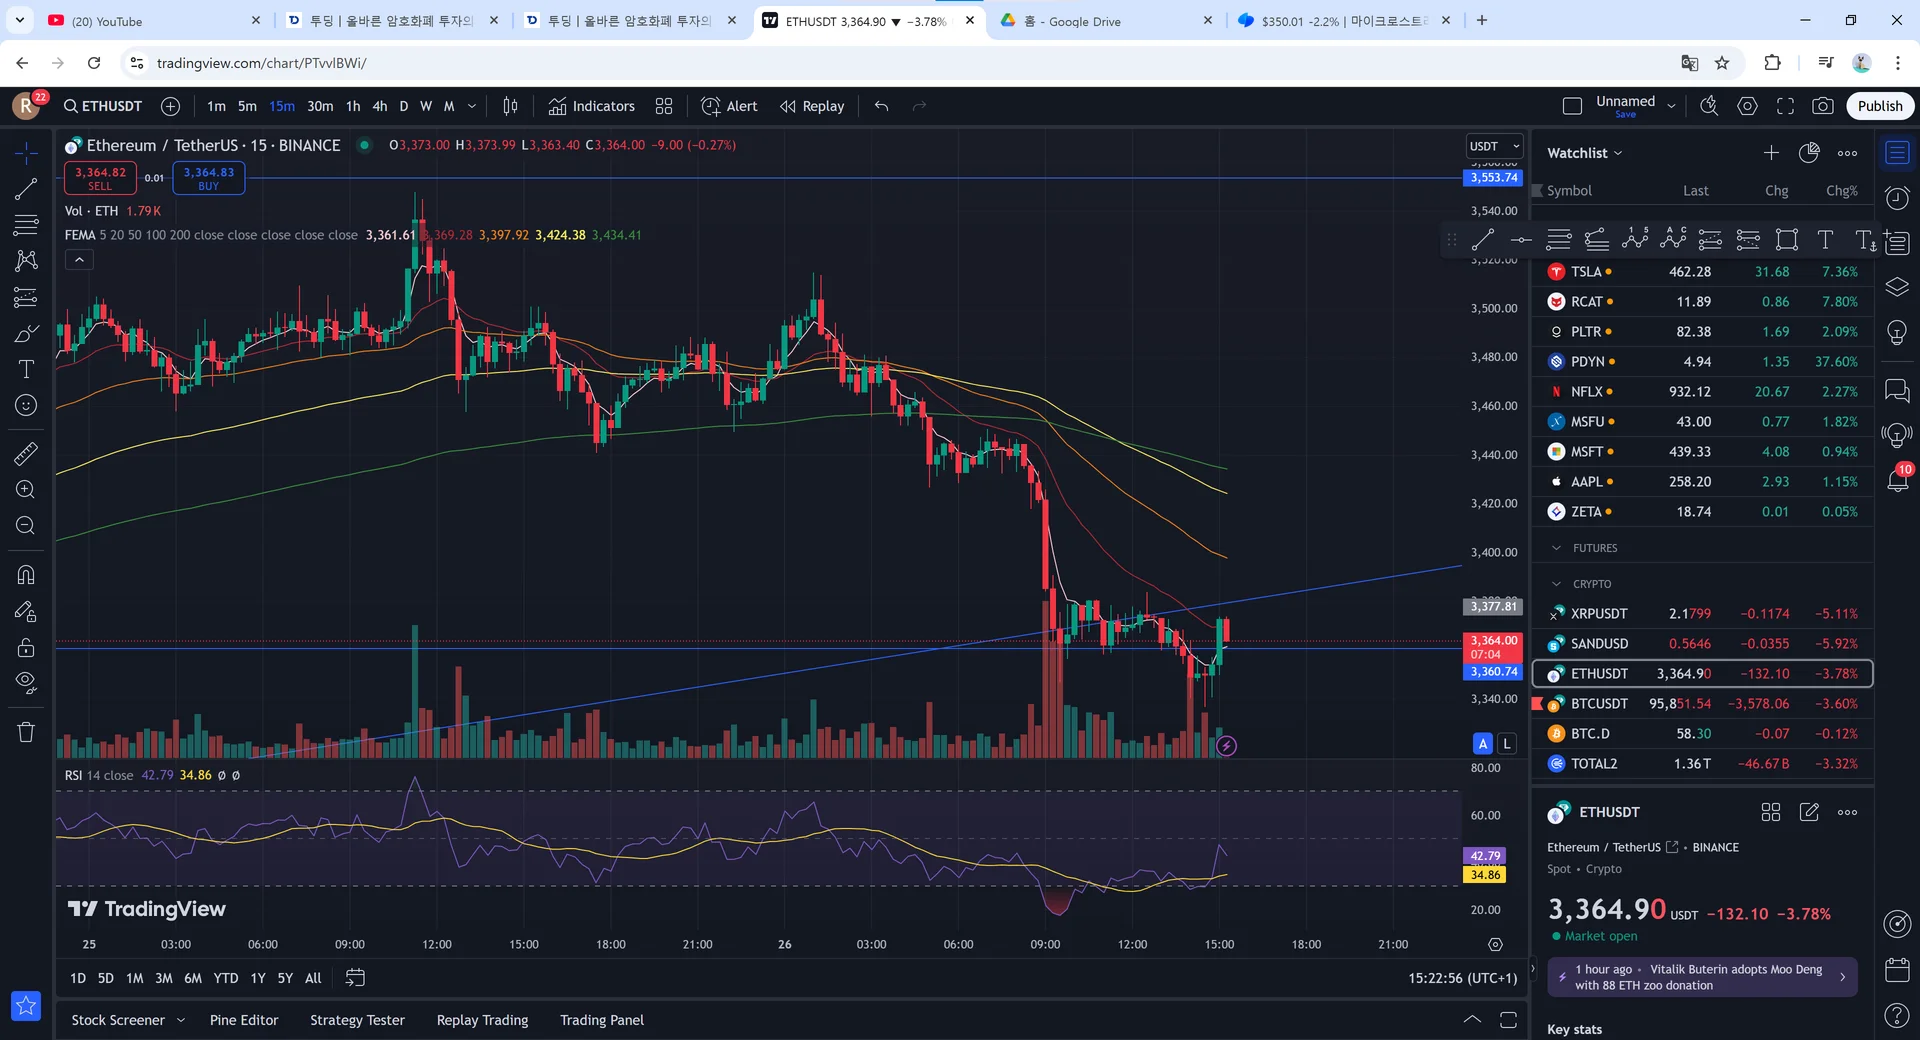Open indicator templates grid
The image size is (1920, 1040).
tap(664, 106)
